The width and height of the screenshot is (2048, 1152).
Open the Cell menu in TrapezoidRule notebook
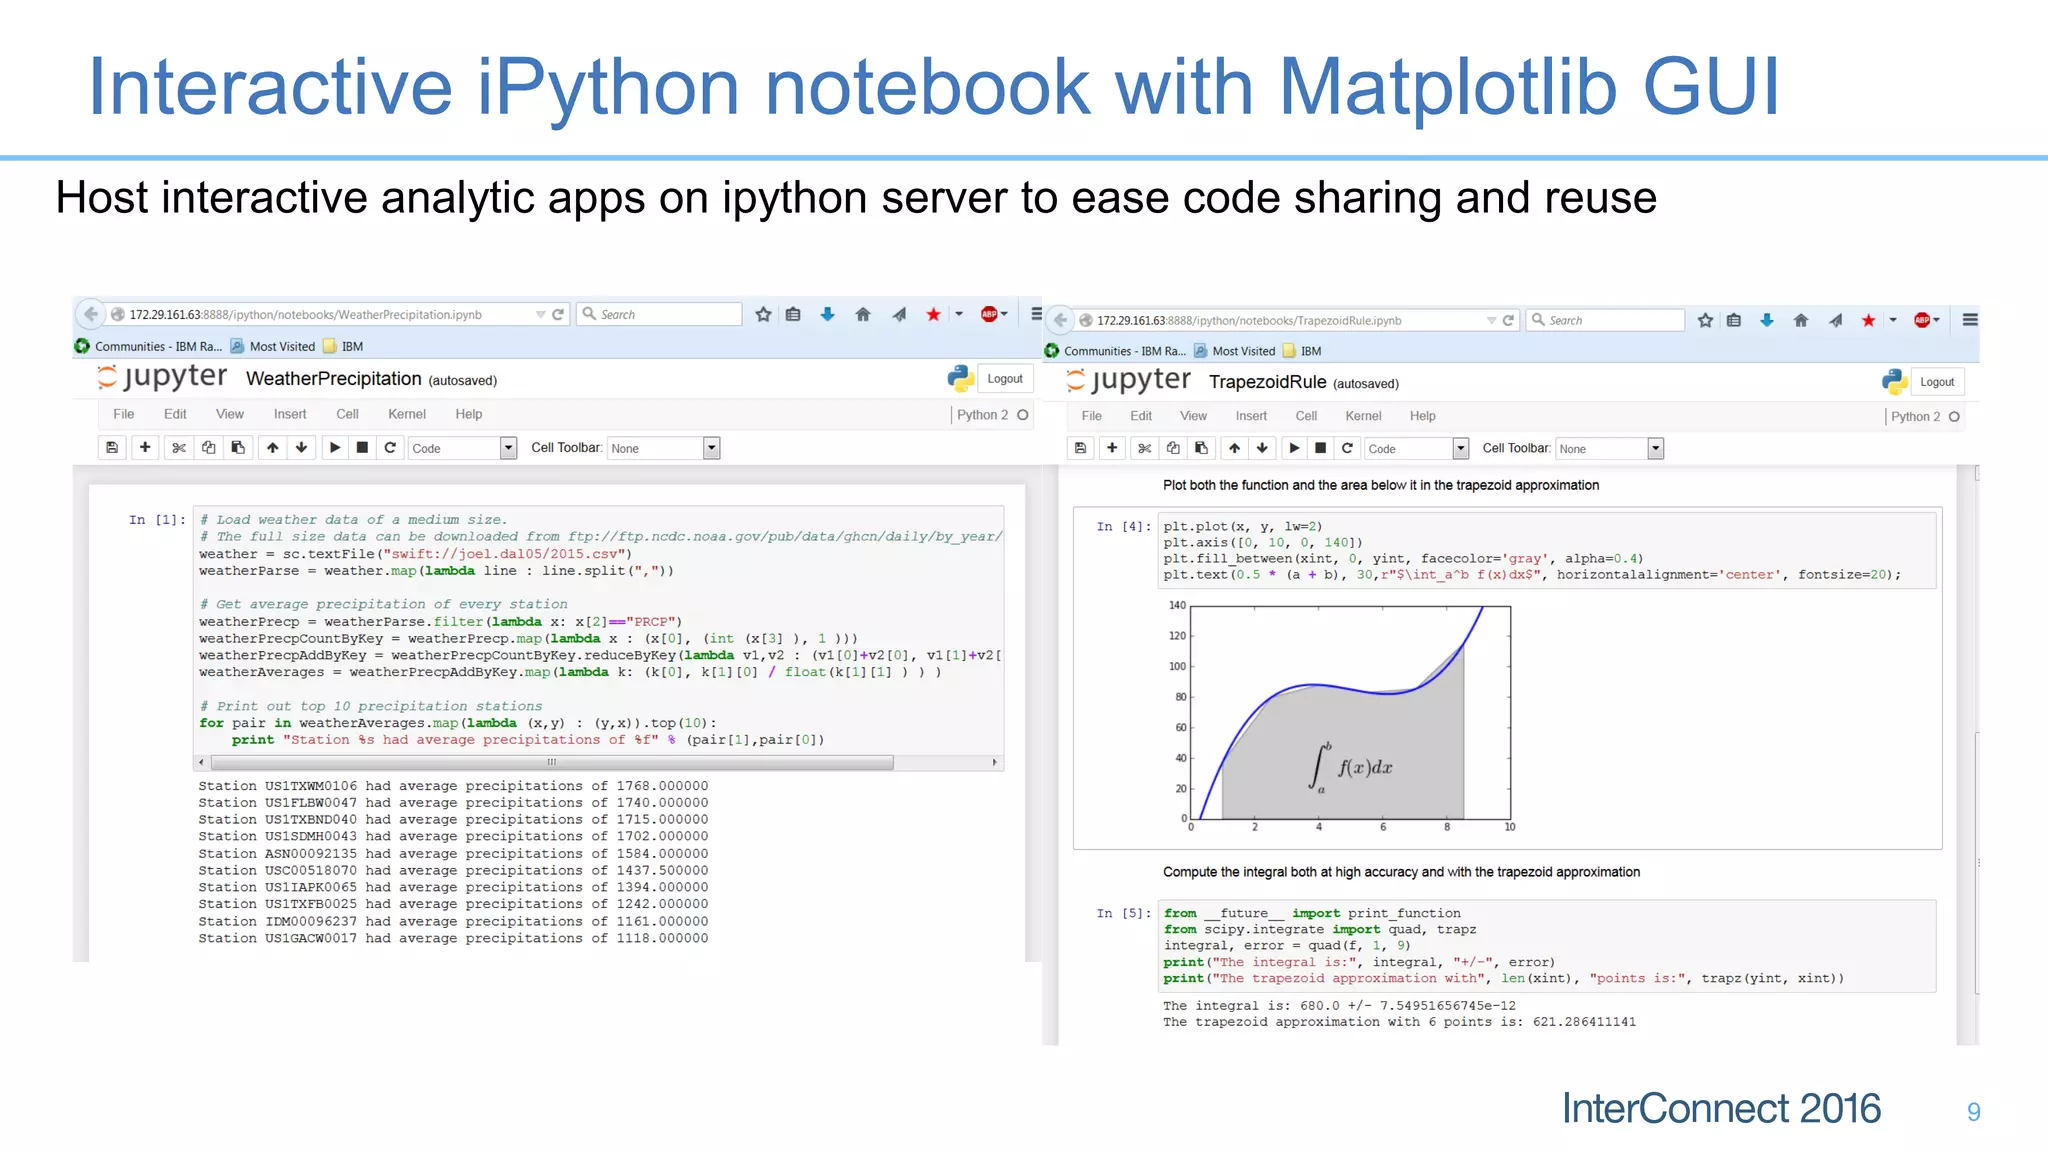(1306, 416)
